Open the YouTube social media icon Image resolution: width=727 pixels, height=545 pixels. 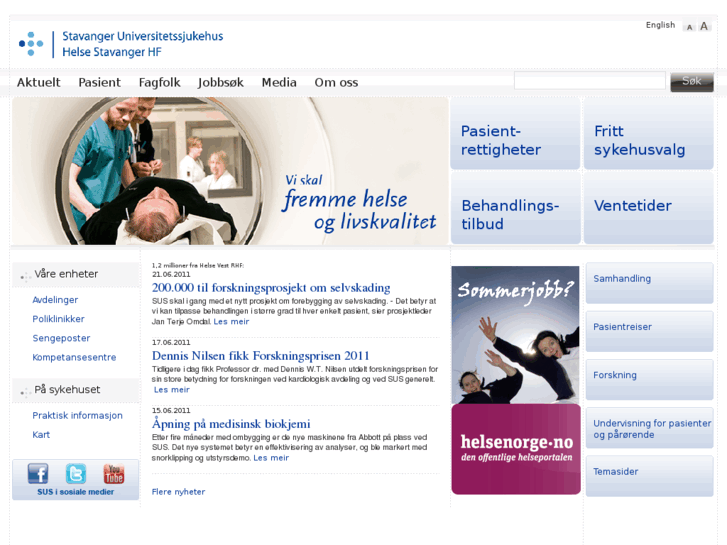114,474
